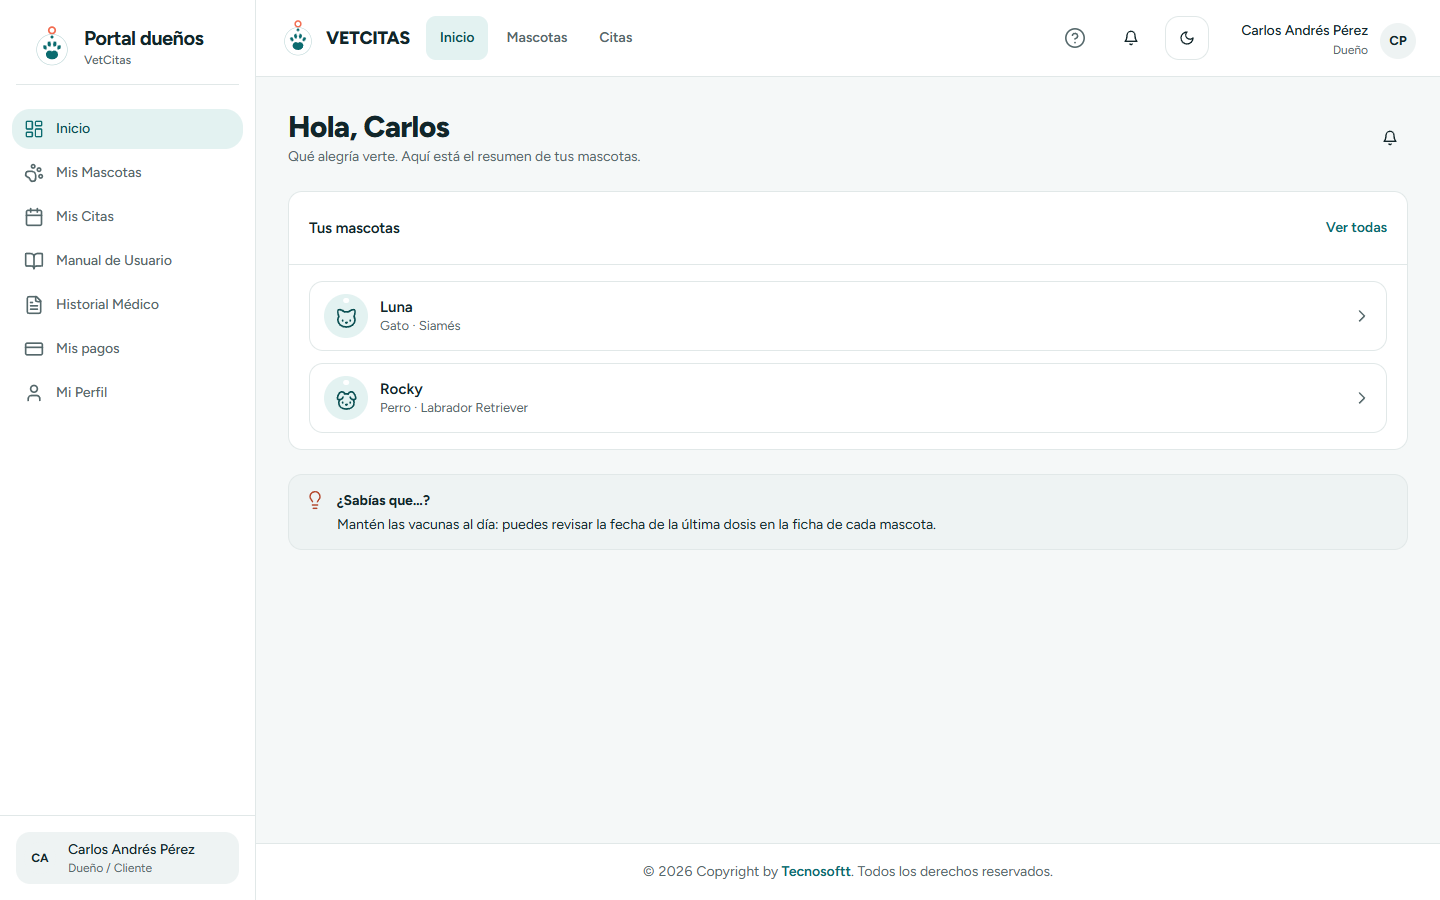Click Rocky's dog avatar icon
The image size is (1440, 900).
coord(346,398)
